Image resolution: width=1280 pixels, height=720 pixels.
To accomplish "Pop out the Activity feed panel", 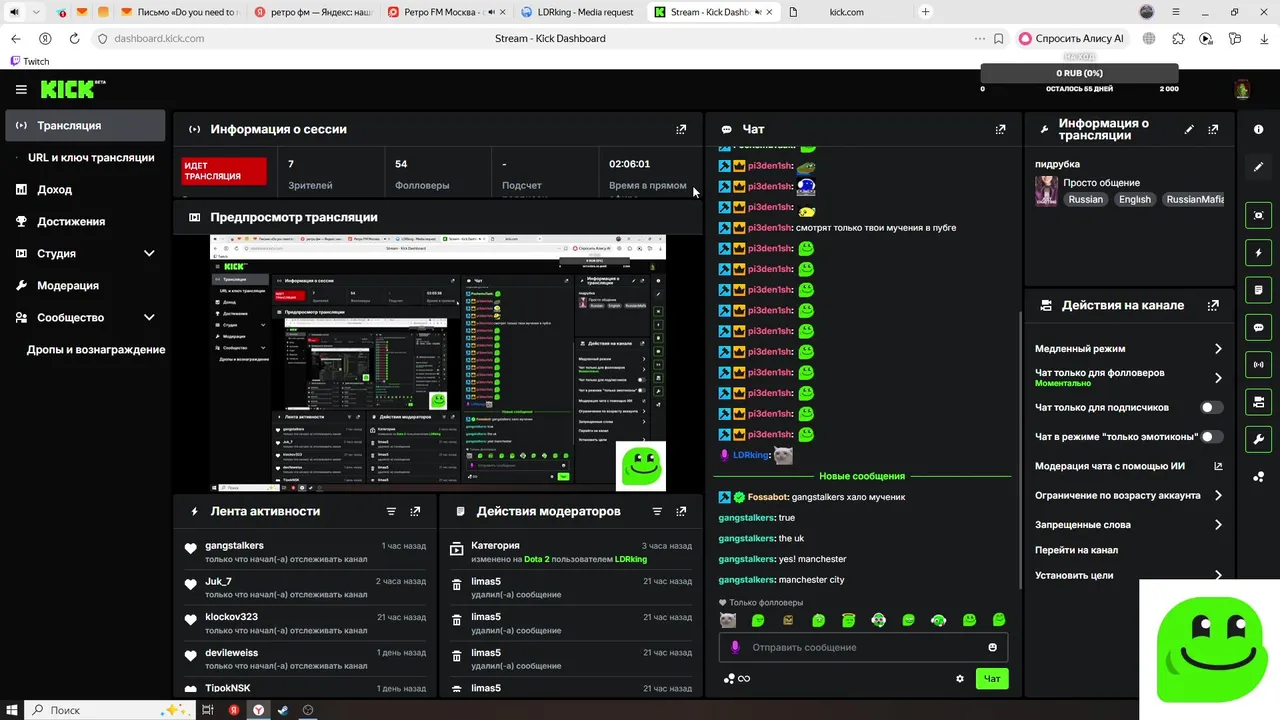I will click(x=415, y=511).
